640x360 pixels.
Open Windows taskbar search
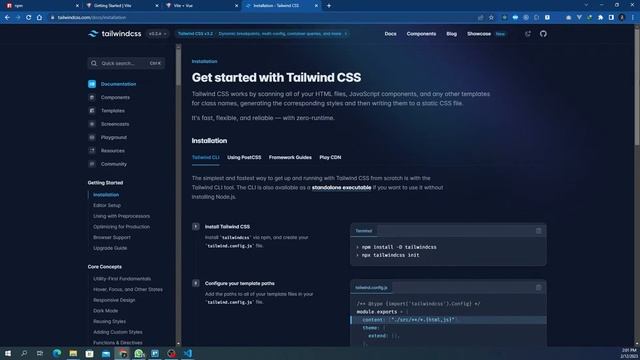[24, 353]
